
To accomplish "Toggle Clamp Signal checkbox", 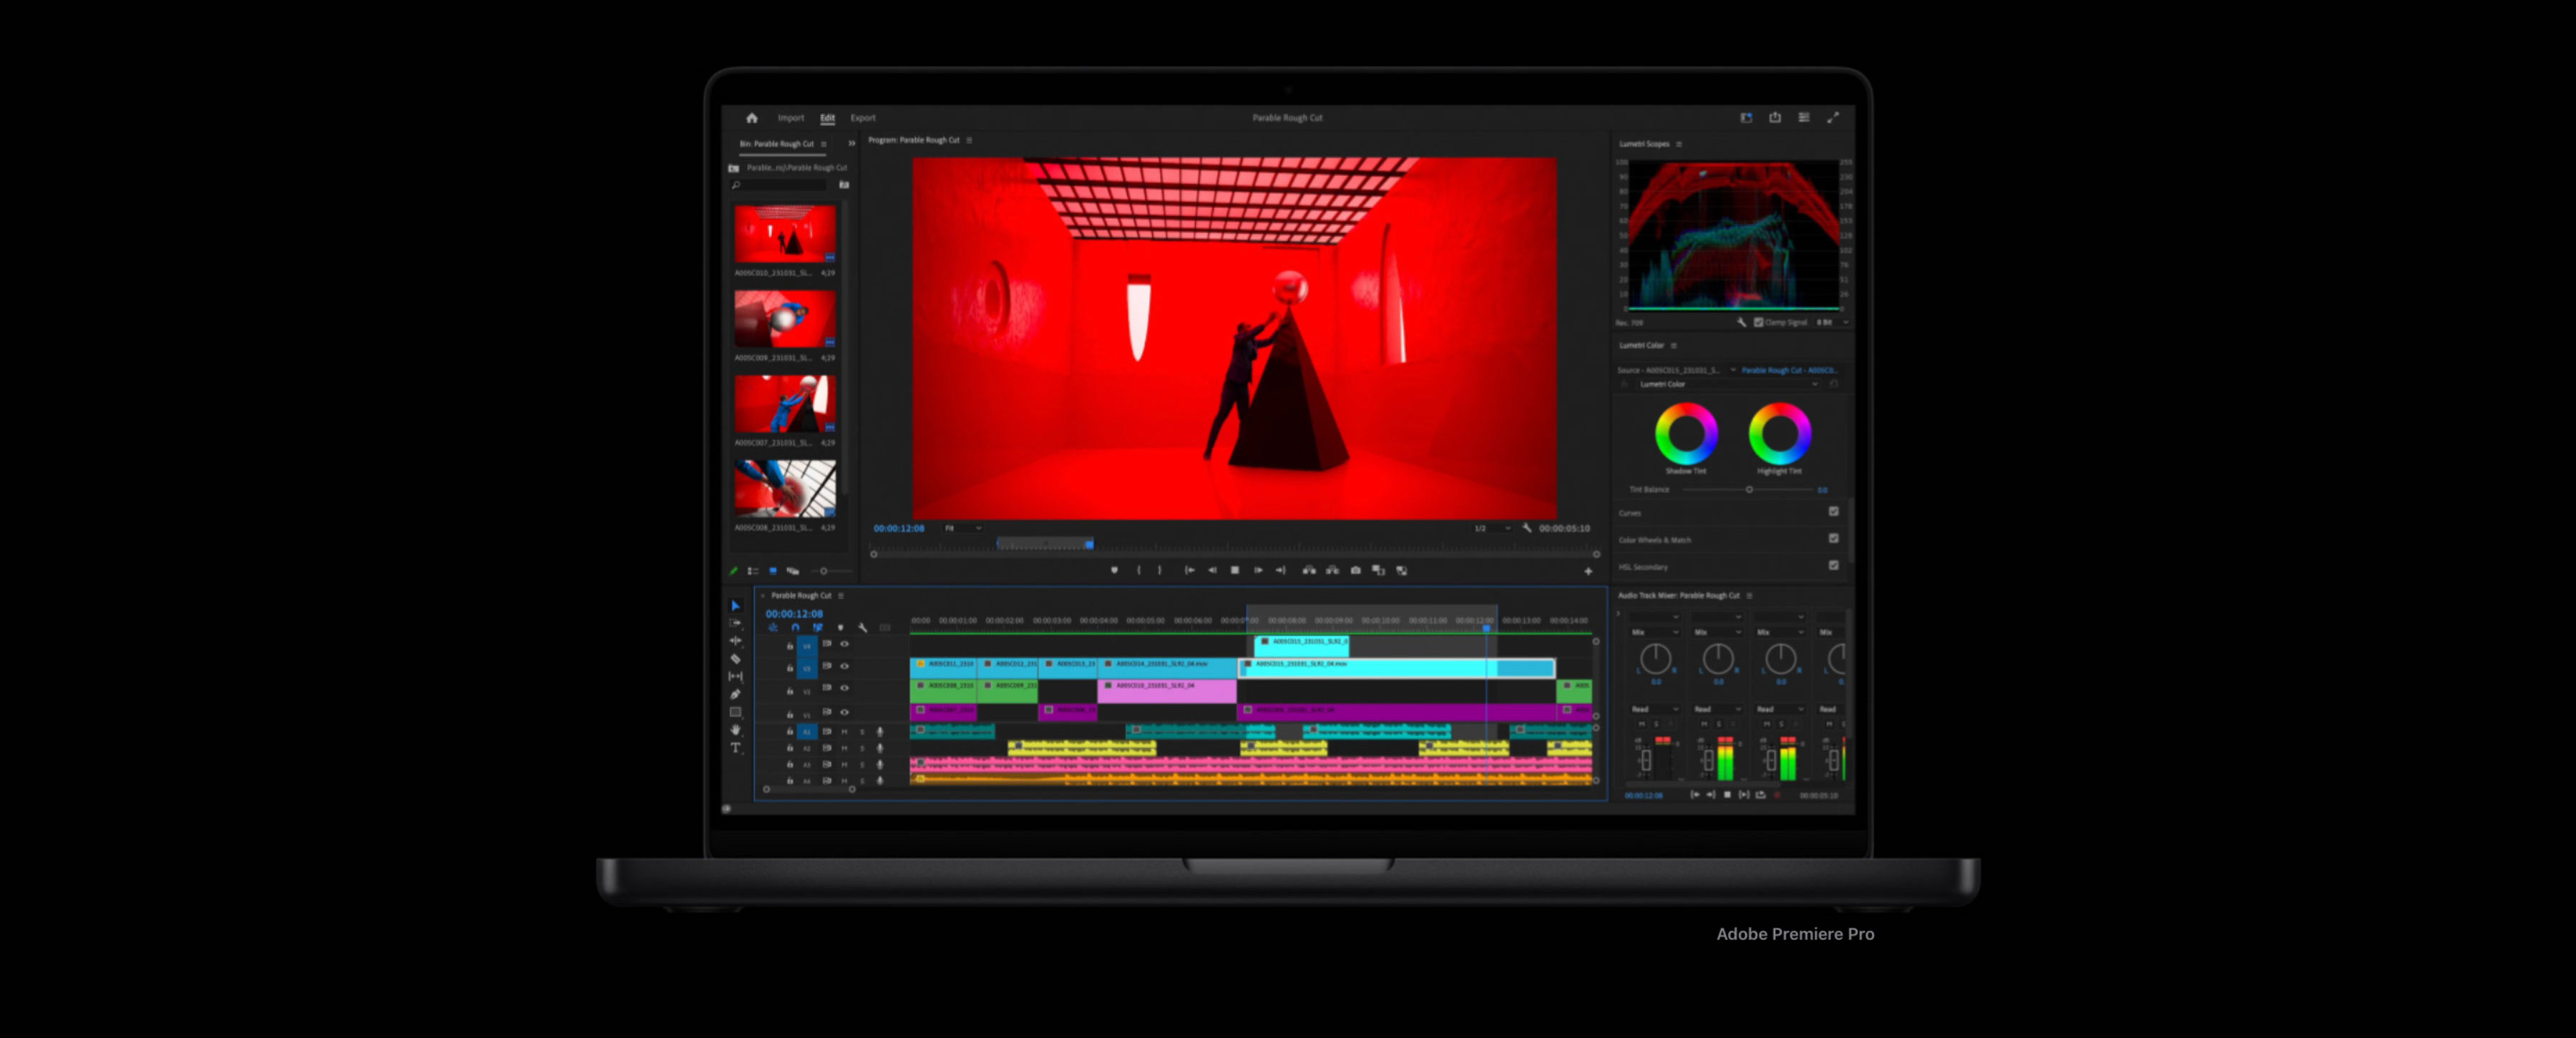I will [1758, 323].
